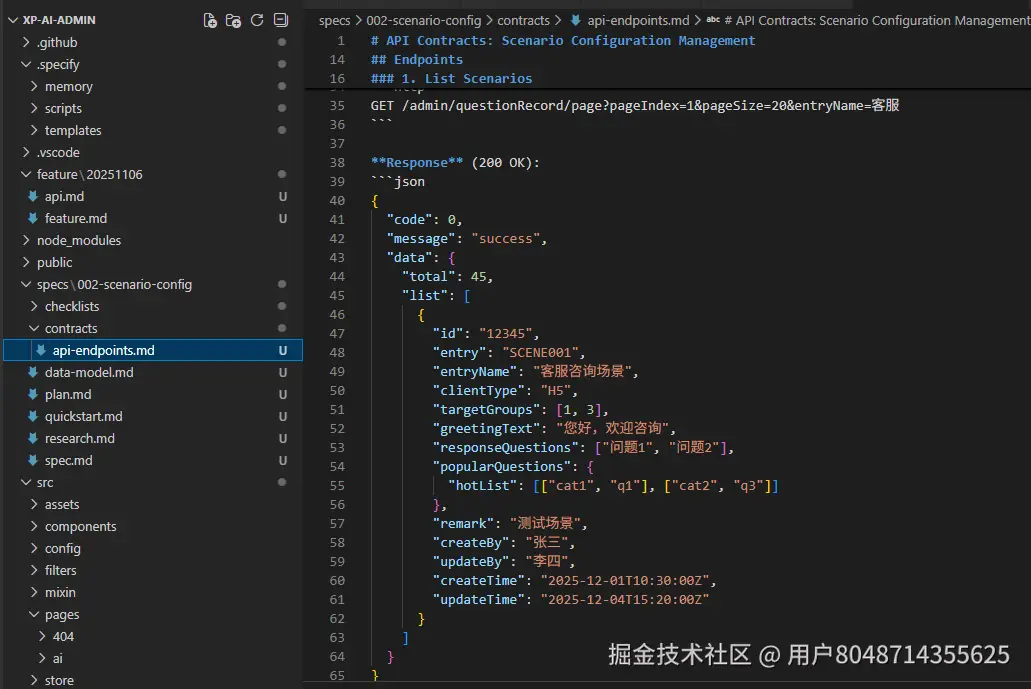Click the abc symbol icon in breadcrumb
This screenshot has width=1031, height=689.
pyautogui.click(x=713, y=20)
